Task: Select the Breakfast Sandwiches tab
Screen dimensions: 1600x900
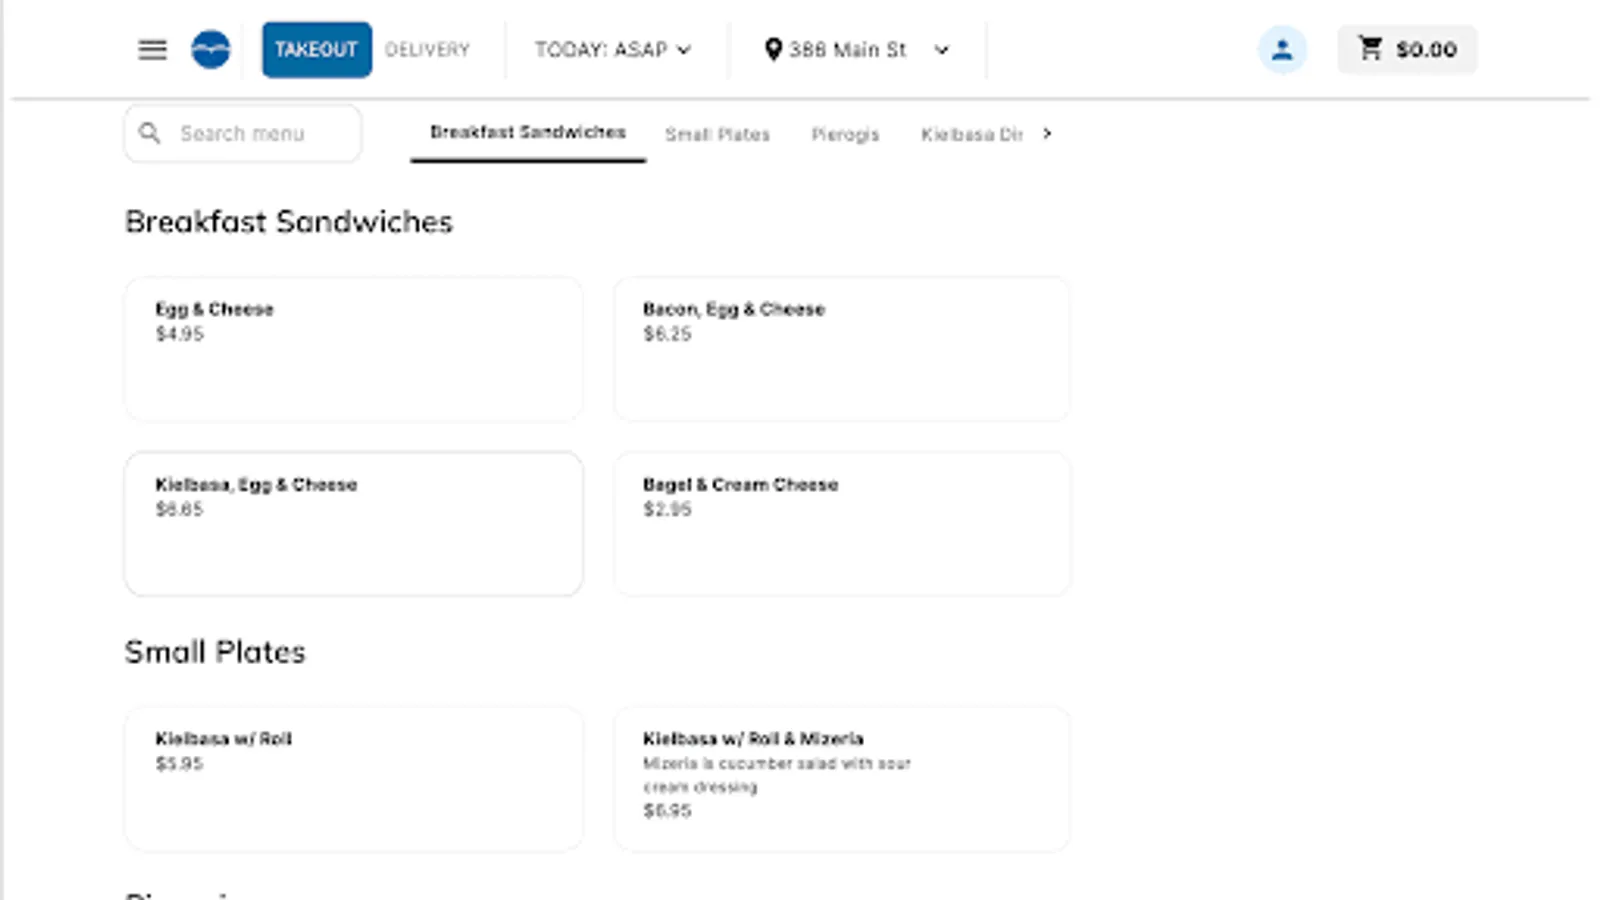Action: pos(527,132)
